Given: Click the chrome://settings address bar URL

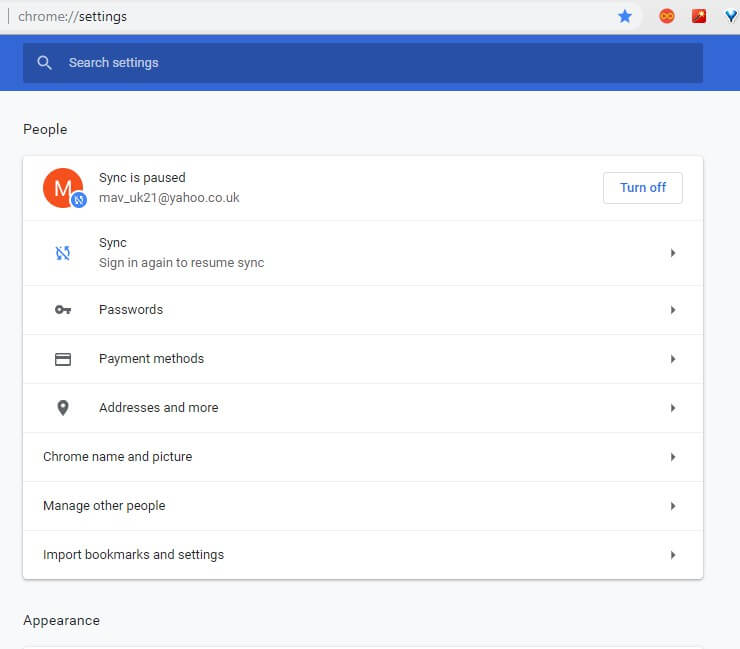Looking at the screenshot, I should (x=72, y=17).
